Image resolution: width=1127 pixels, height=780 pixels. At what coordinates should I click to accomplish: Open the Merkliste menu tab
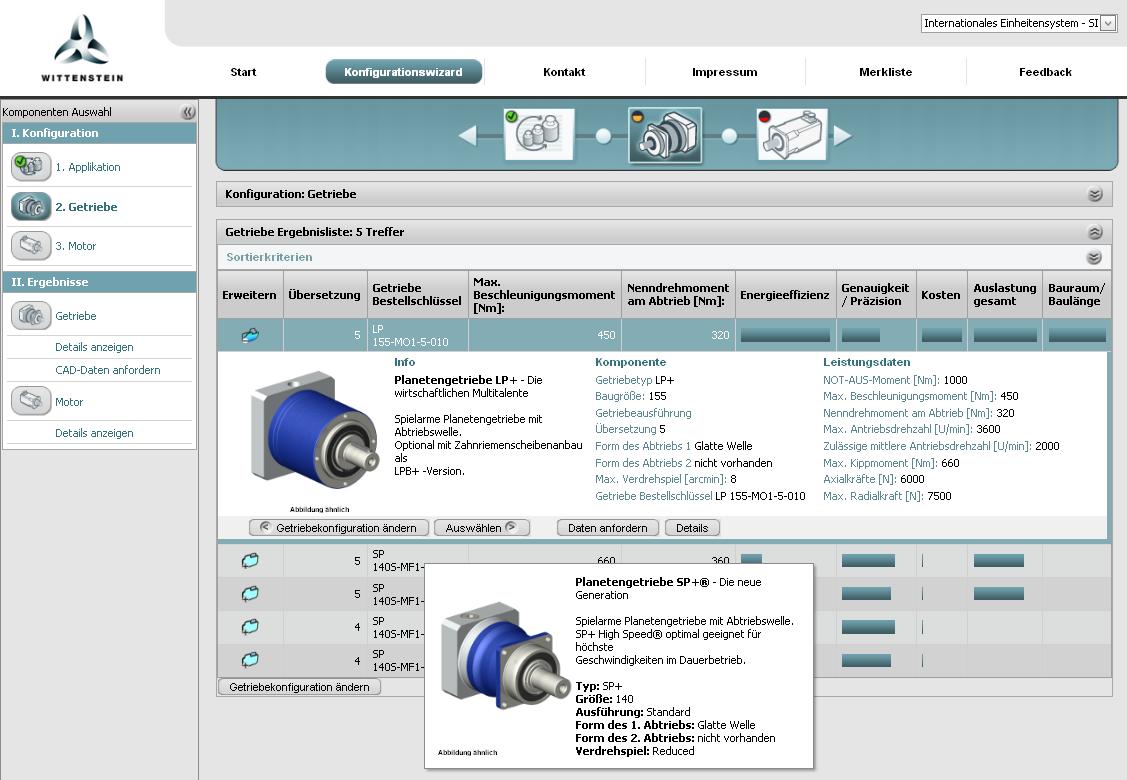point(885,72)
